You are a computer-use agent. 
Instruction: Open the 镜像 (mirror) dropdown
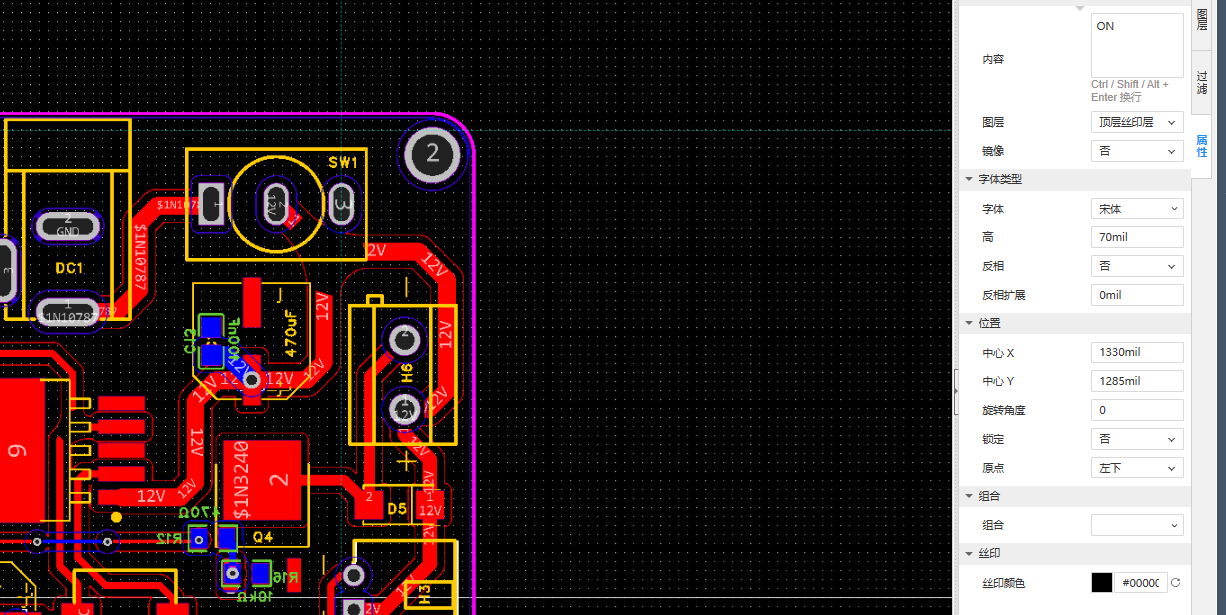pyautogui.click(x=1137, y=151)
